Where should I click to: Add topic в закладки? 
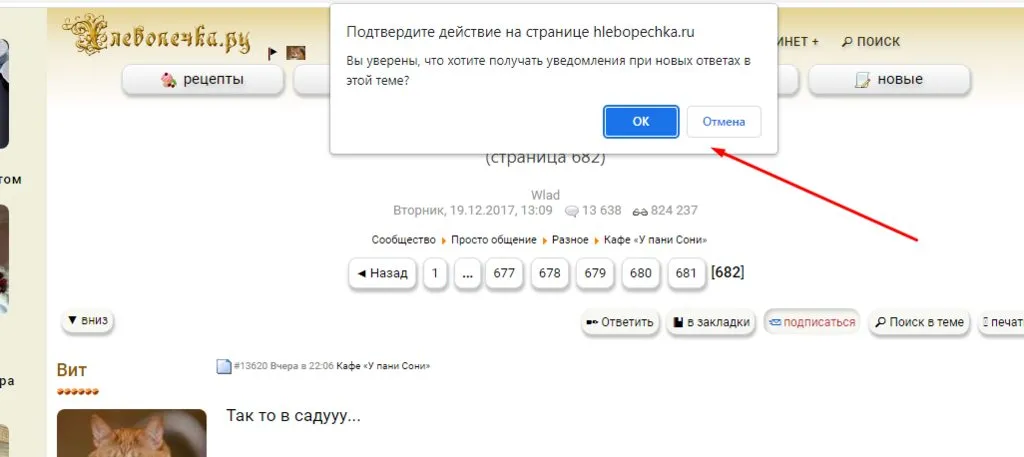point(711,322)
